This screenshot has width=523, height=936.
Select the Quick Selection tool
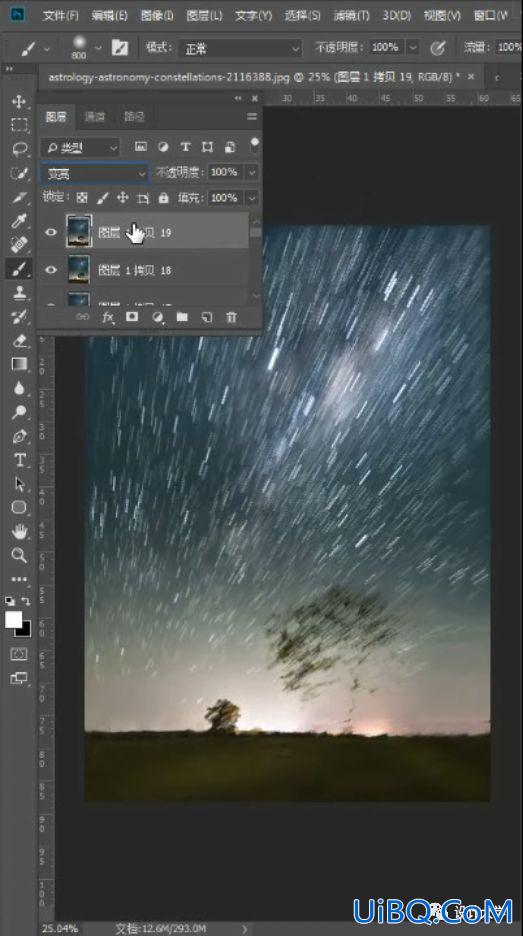tap(19, 173)
